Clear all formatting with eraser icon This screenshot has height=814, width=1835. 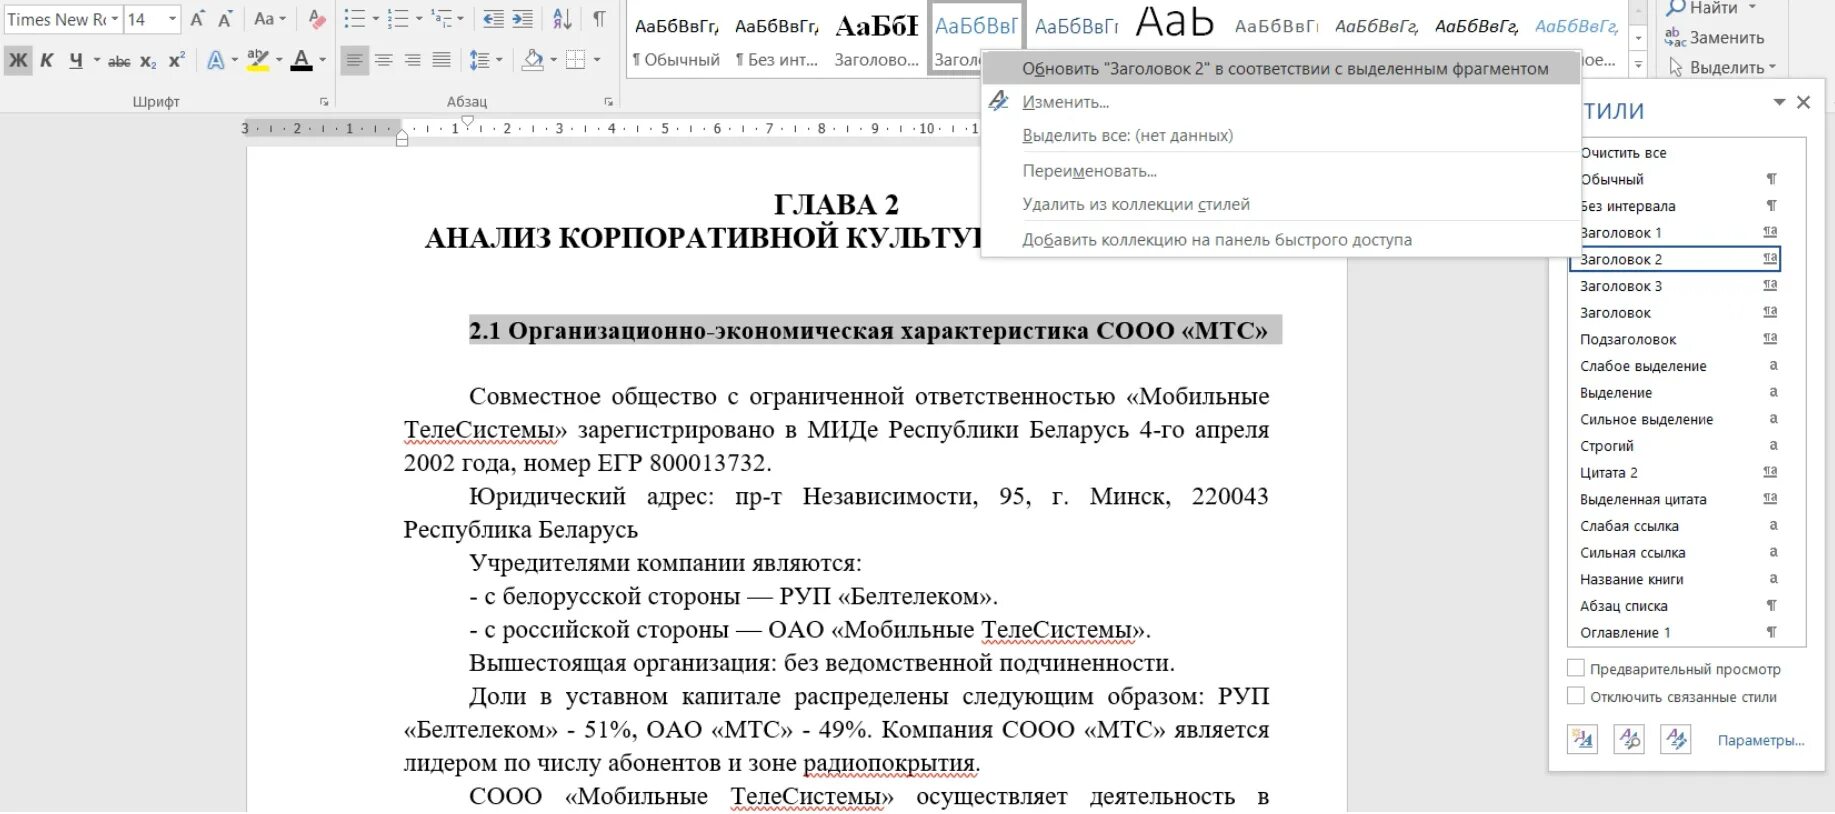(317, 19)
